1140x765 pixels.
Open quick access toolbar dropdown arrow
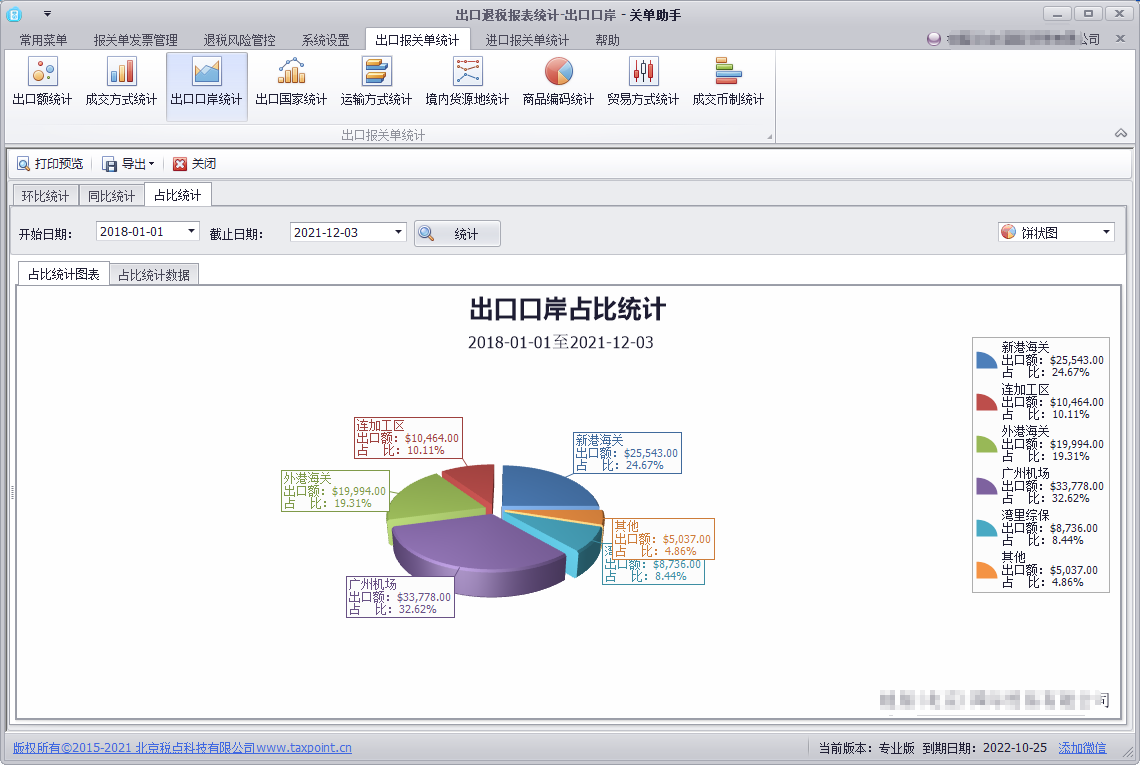(47, 14)
